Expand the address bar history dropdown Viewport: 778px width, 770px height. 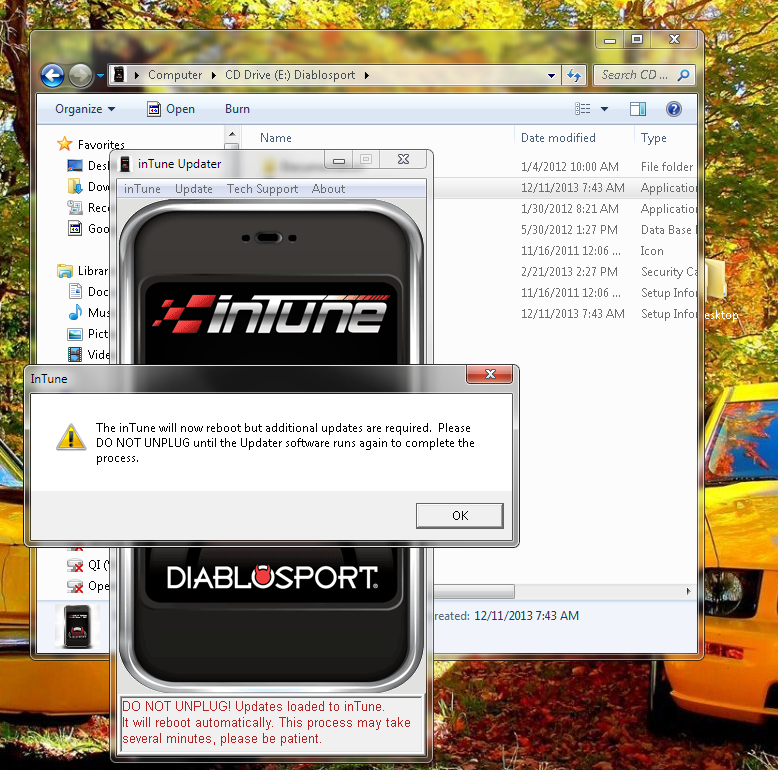(x=551, y=75)
